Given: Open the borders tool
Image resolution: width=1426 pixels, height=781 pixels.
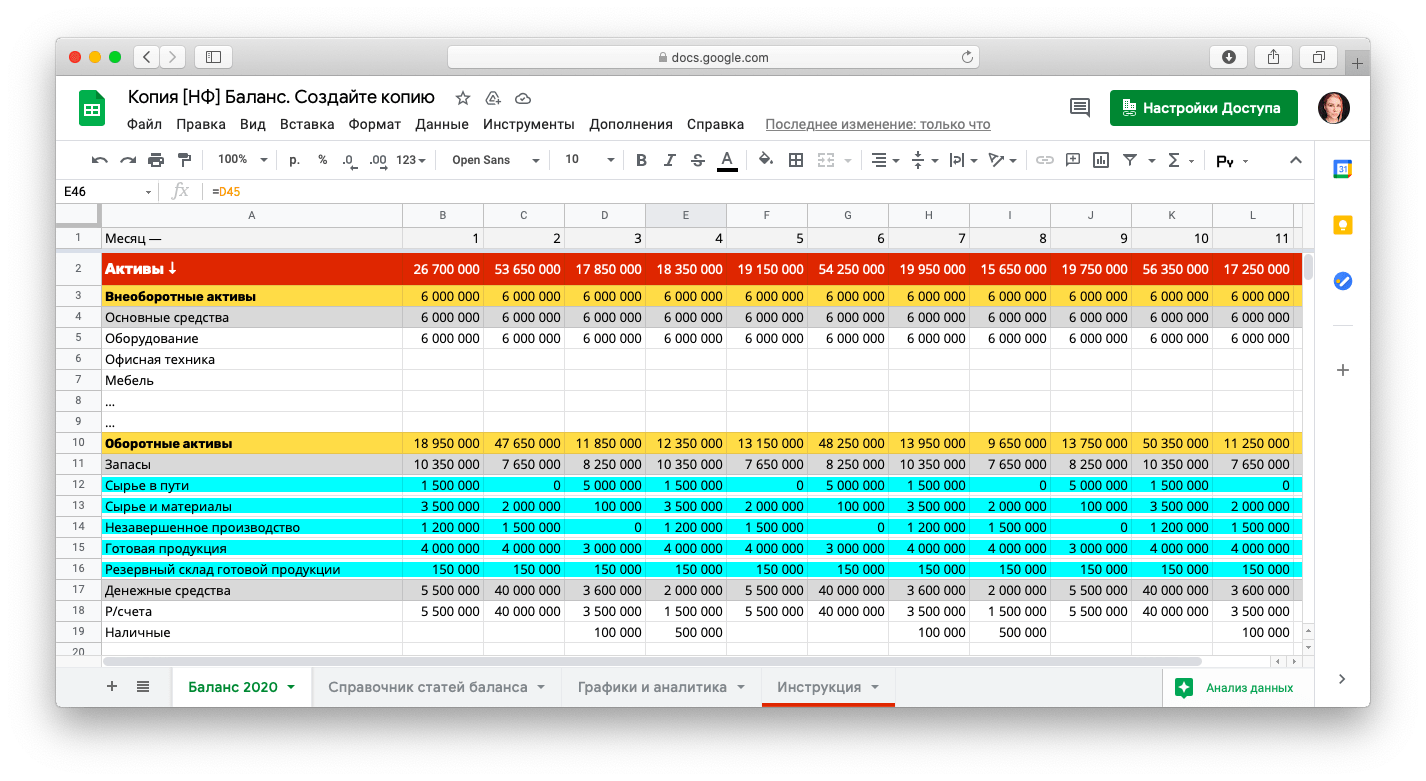Looking at the screenshot, I should point(796,160).
